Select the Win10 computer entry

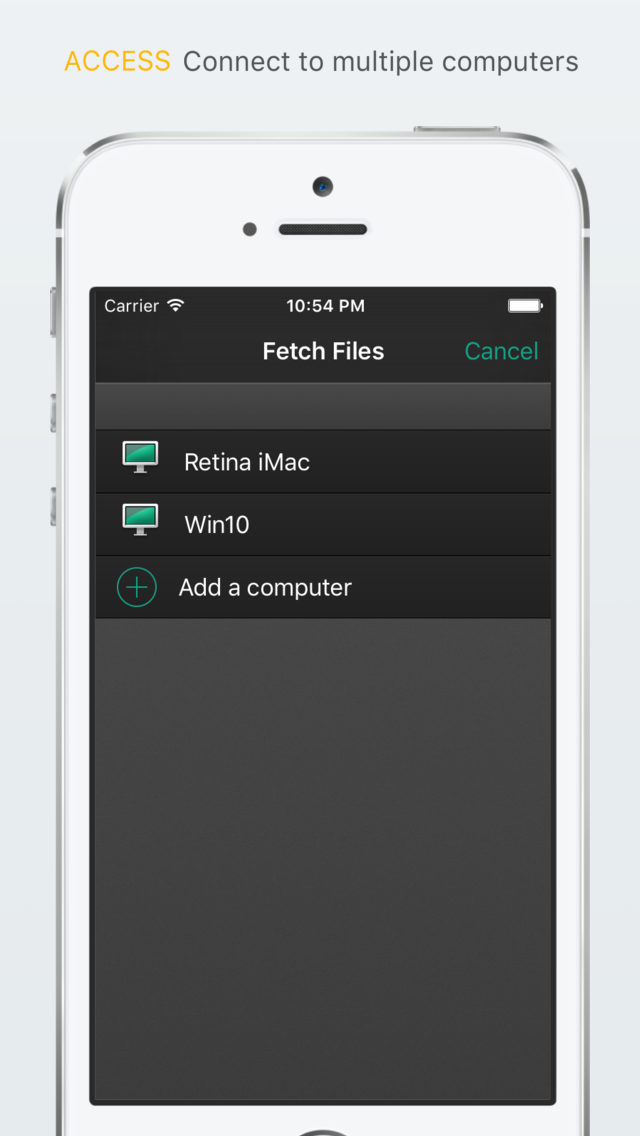click(323, 525)
